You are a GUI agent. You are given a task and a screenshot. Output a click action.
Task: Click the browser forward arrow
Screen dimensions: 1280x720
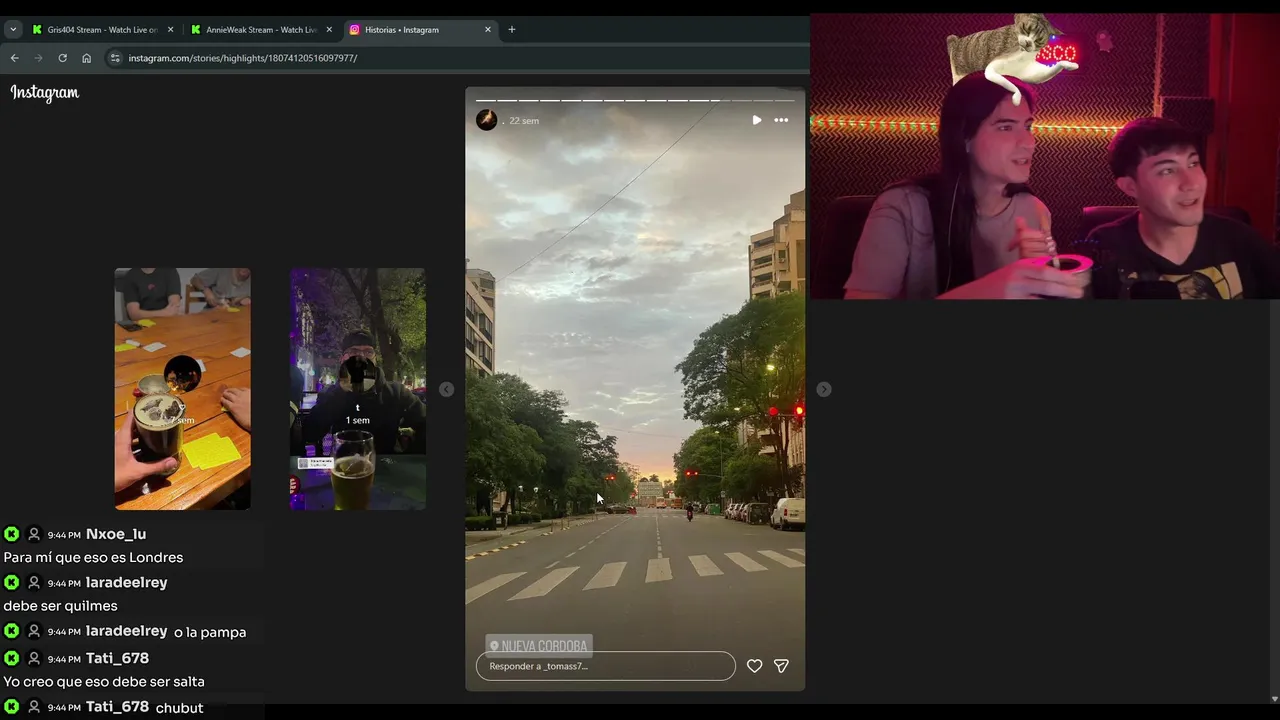(x=38, y=58)
